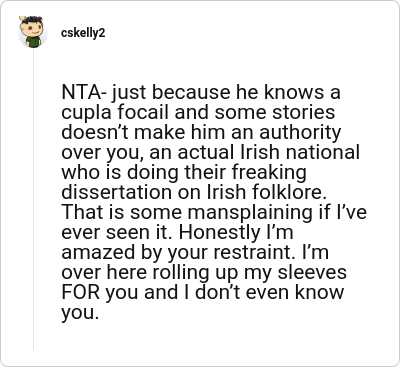Click the word "authority" in the comment
400x367 pixels.
[x=300, y=132]
